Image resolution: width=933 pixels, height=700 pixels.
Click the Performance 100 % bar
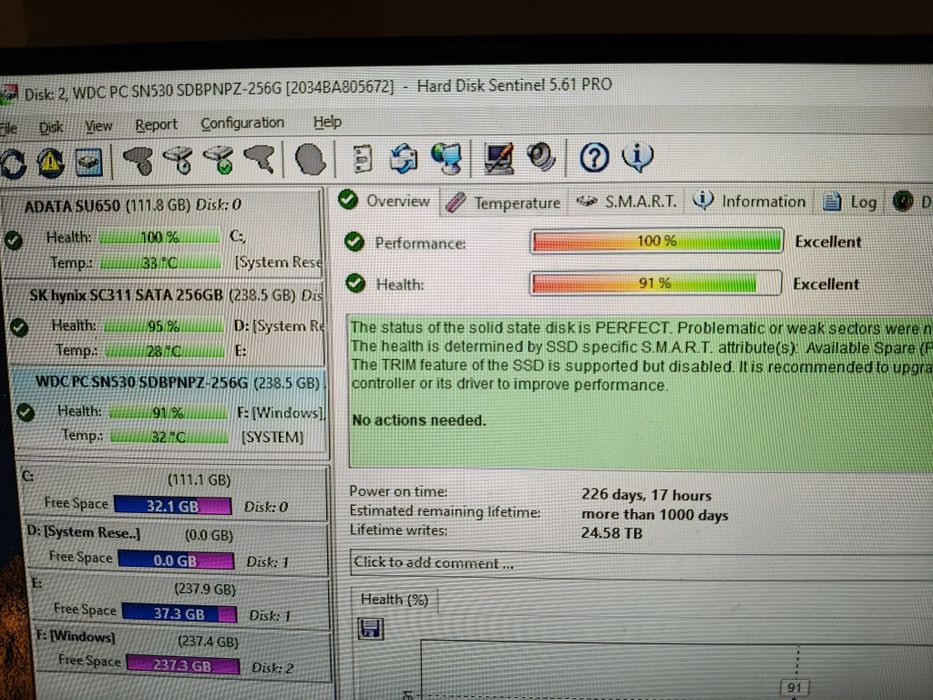(x=656, y=240)
